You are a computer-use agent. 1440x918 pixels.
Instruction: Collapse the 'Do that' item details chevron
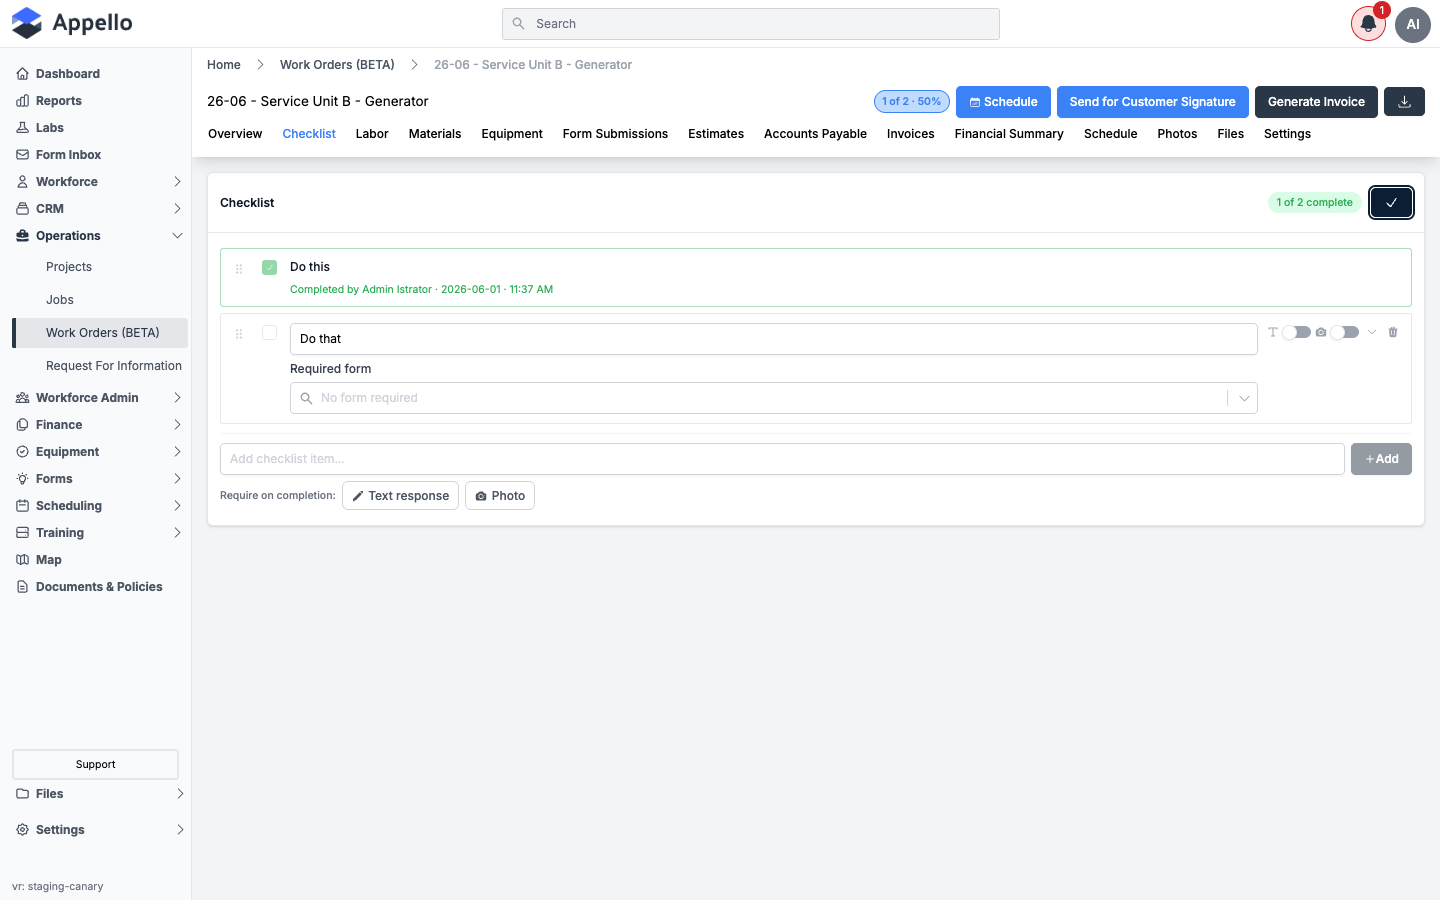click(x=1372, y=332)
